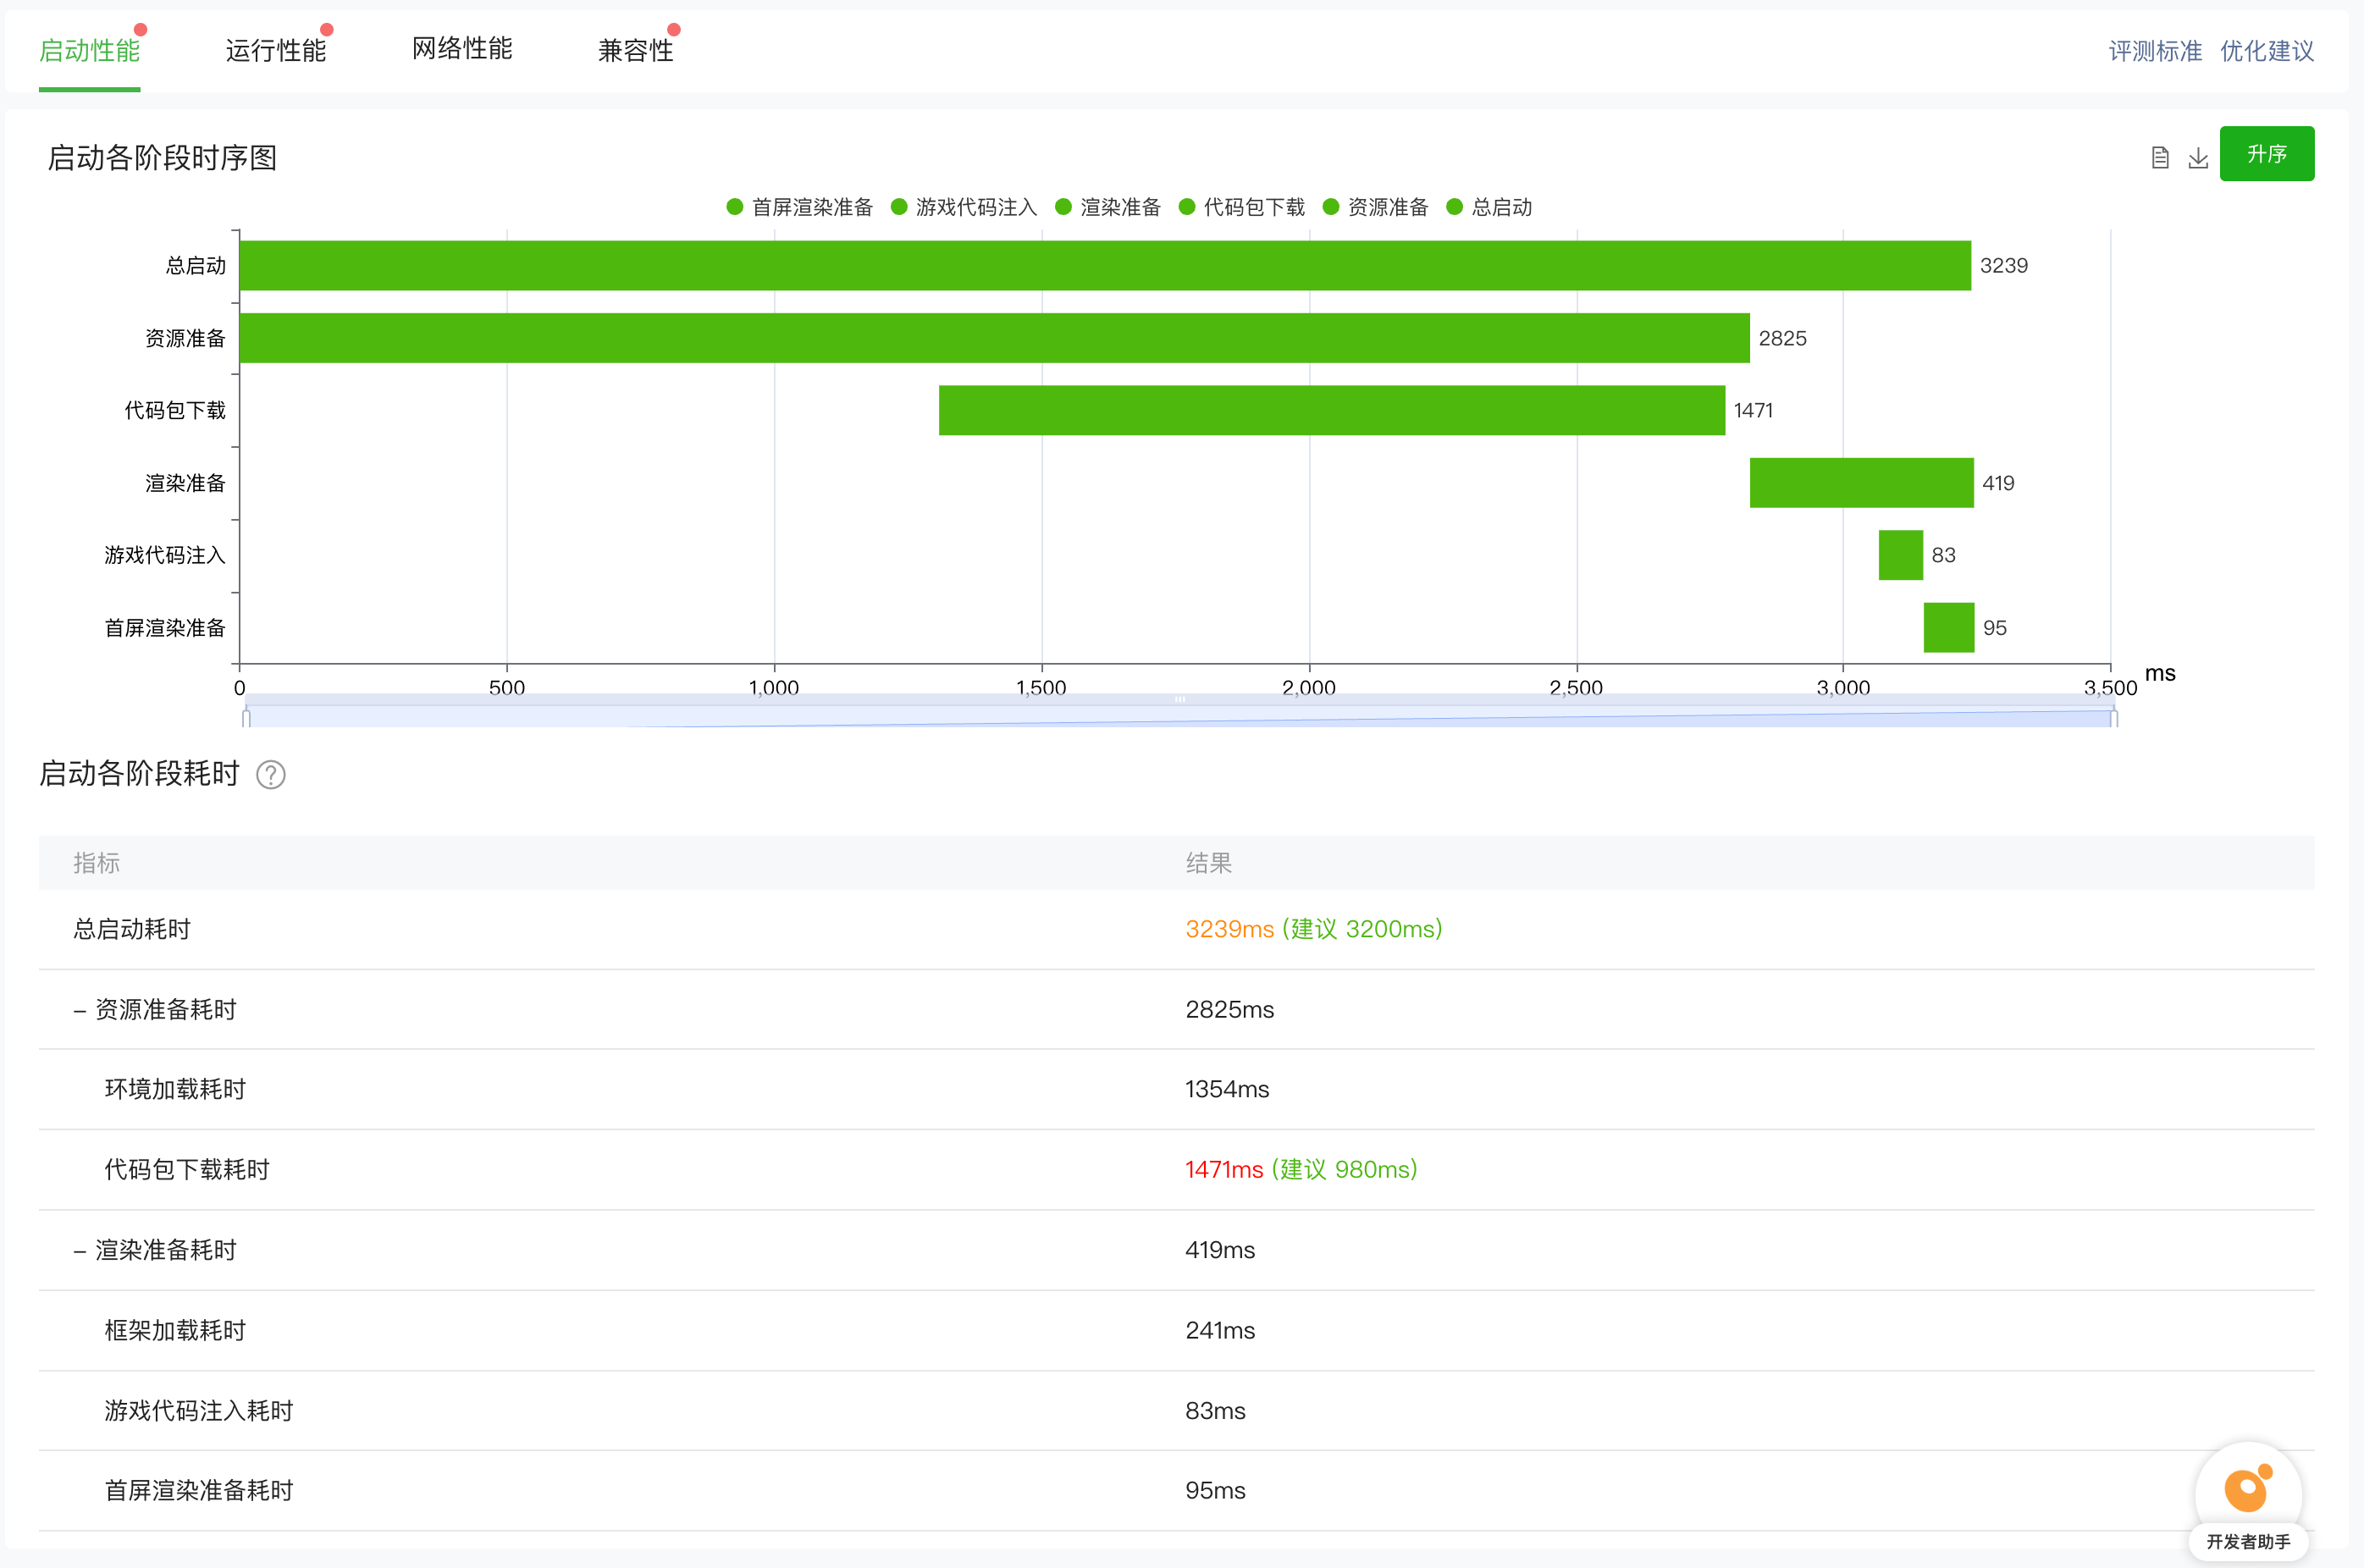Click the 83ms result value
Viewport: 2364px width, 1568px height.
1215,1411
